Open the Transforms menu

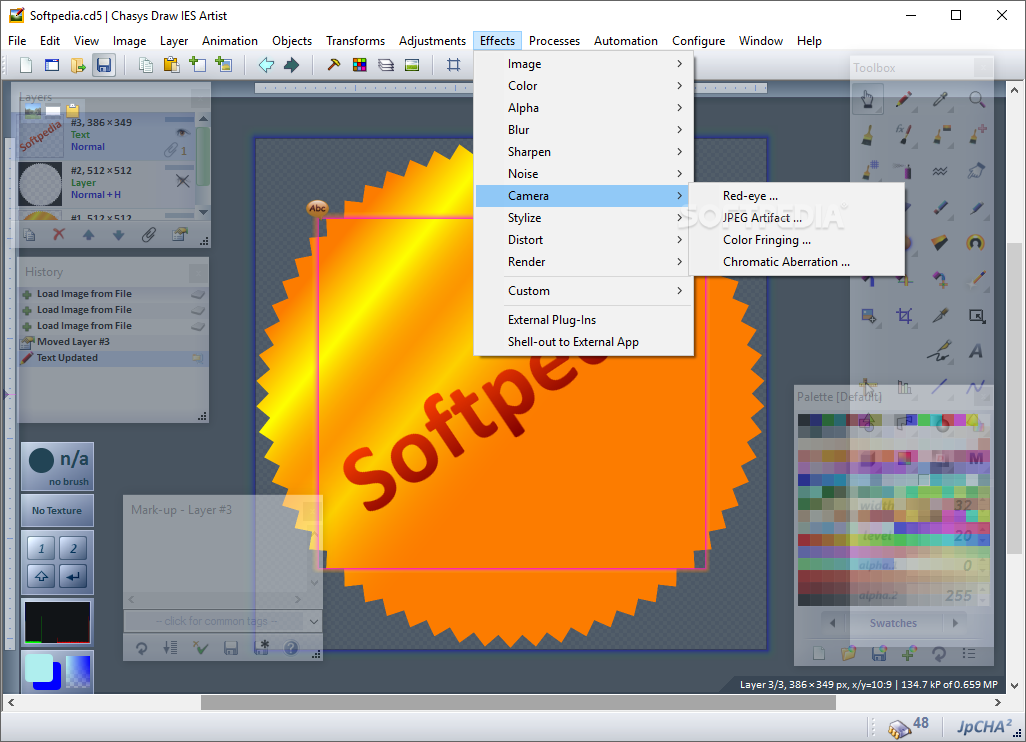coord(355,41)
